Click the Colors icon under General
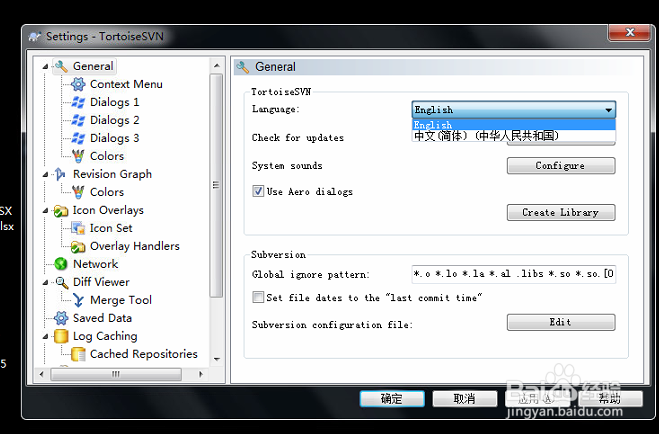 pyautogui.click(x=78, y=156)
